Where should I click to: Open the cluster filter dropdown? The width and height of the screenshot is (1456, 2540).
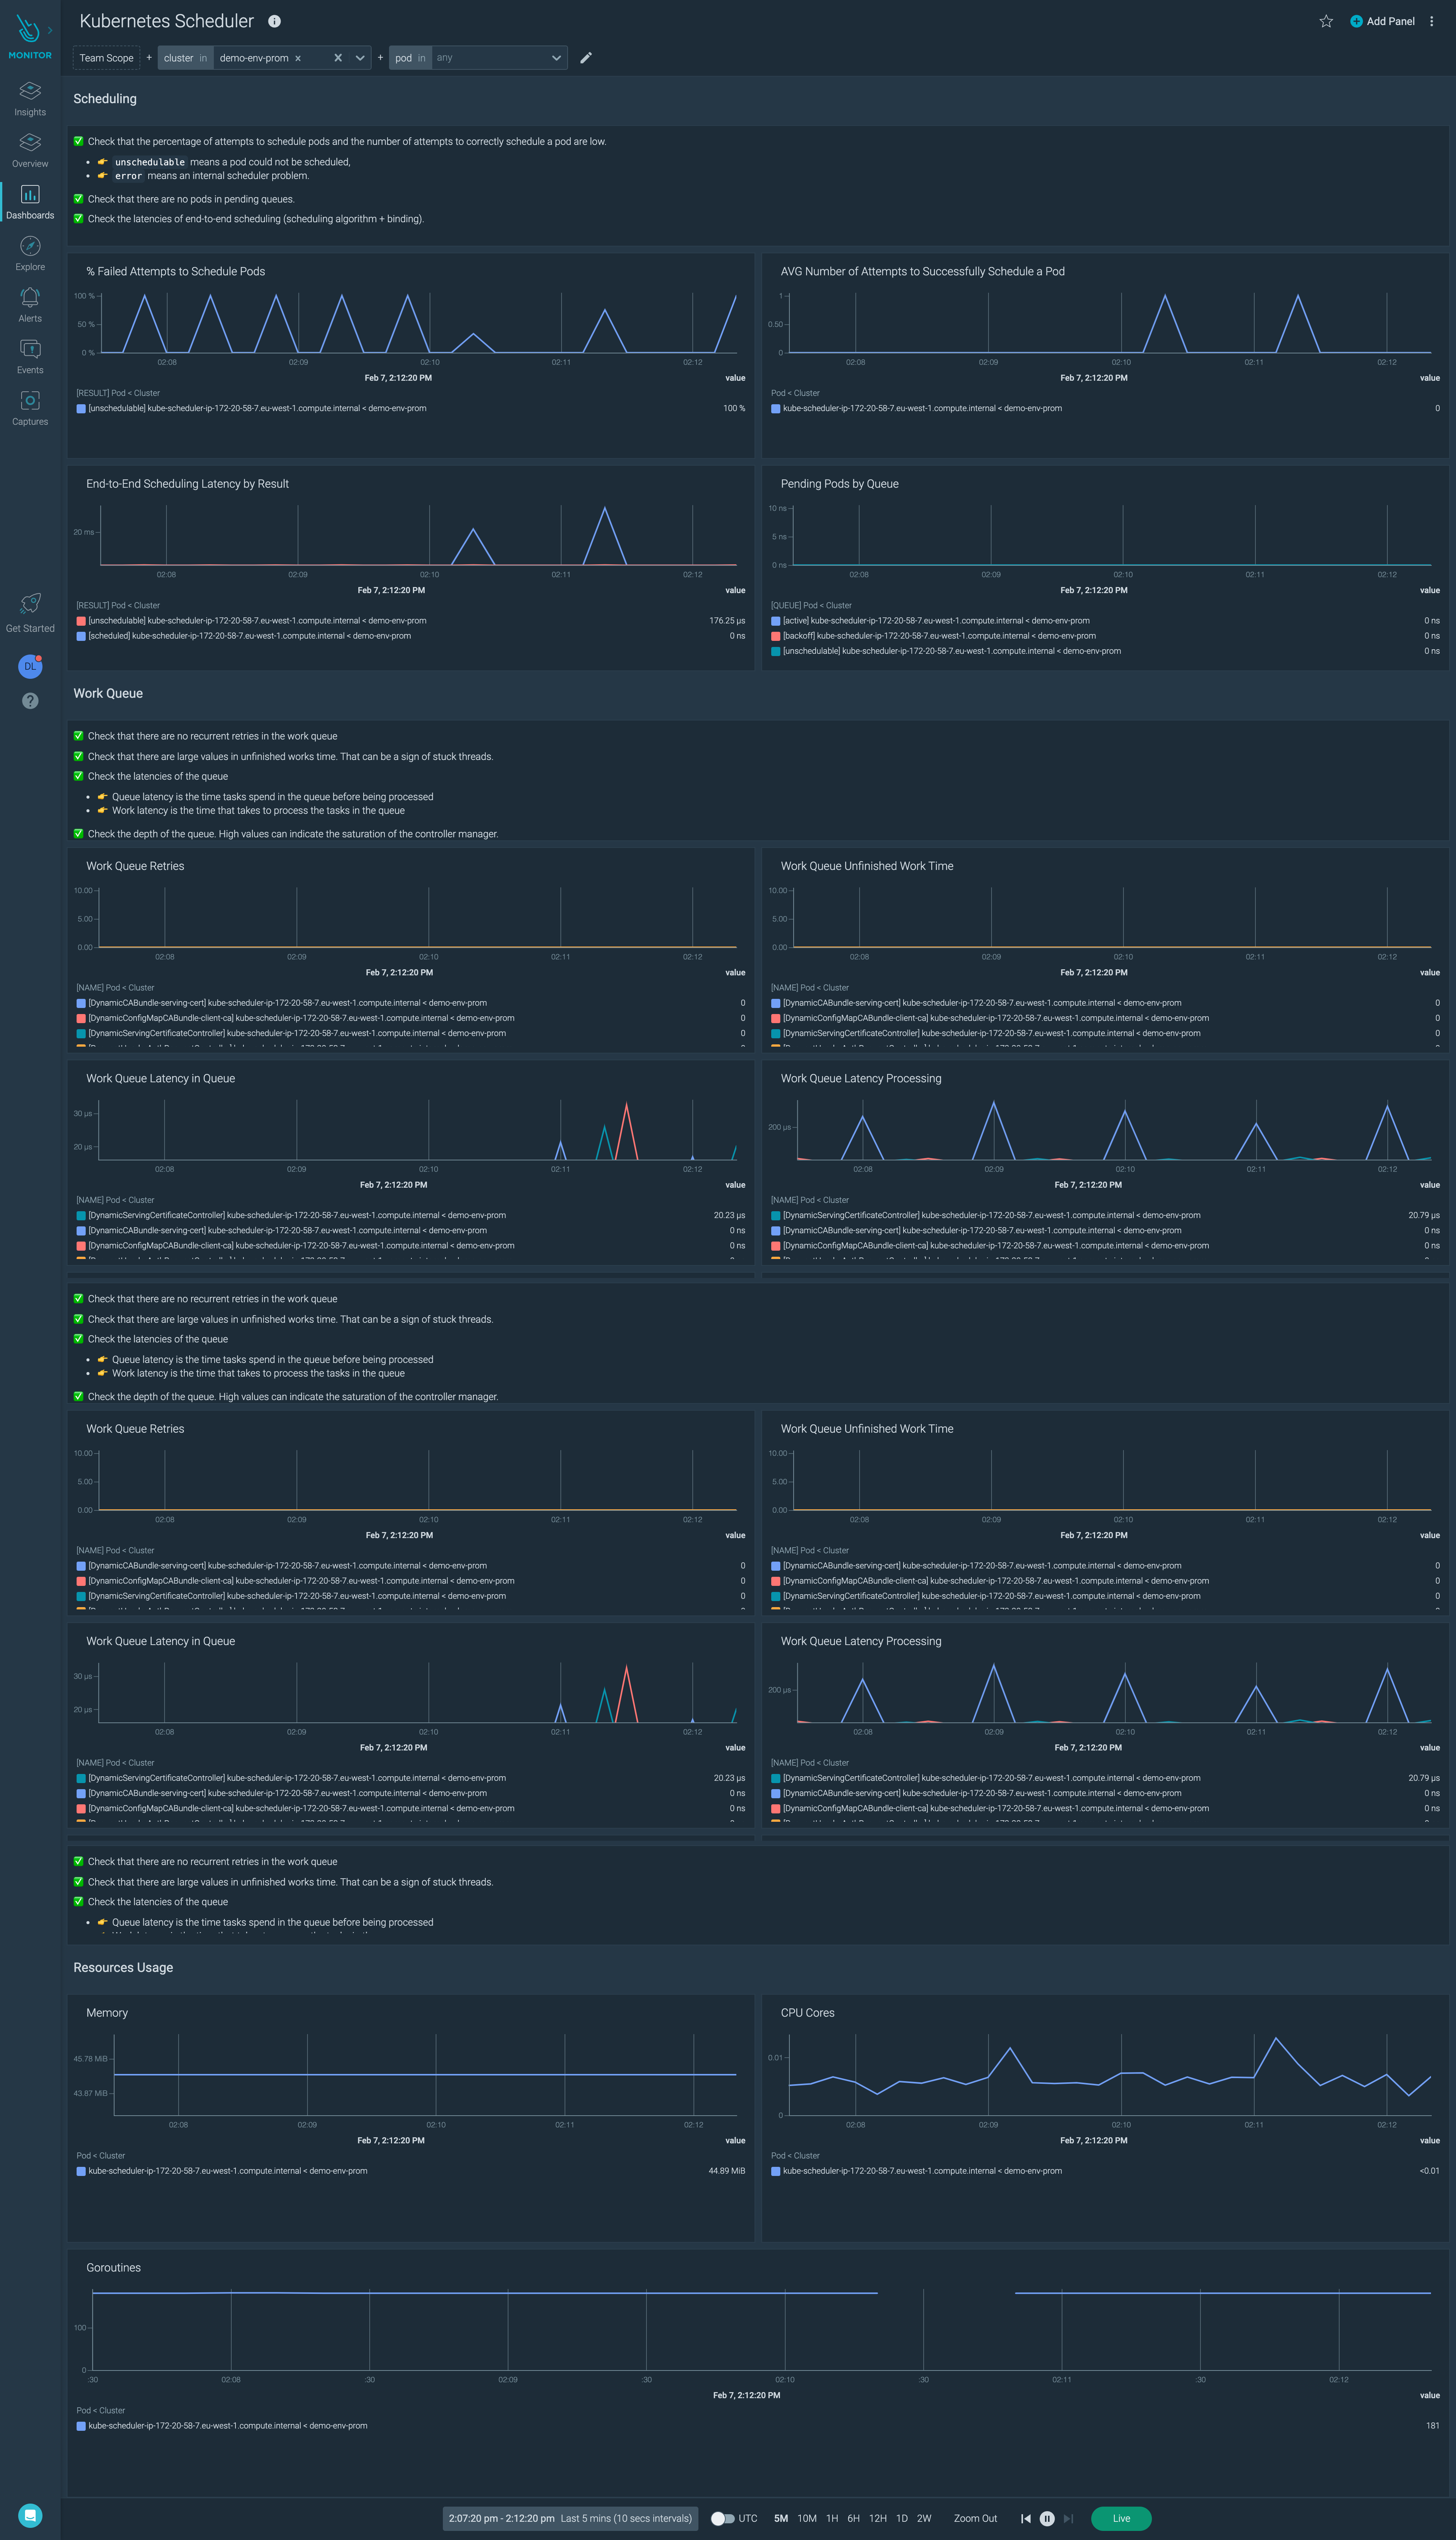(x=360, y=58)
